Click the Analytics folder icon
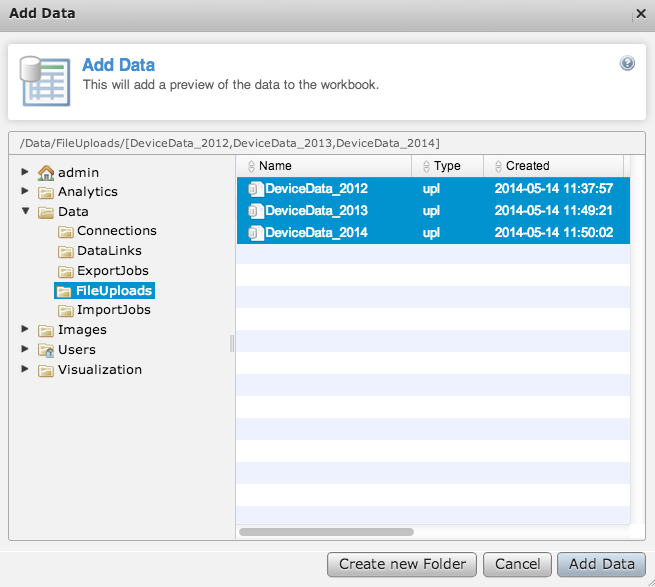The width and height of the screenshot is (655, 587). coord(46,192)
